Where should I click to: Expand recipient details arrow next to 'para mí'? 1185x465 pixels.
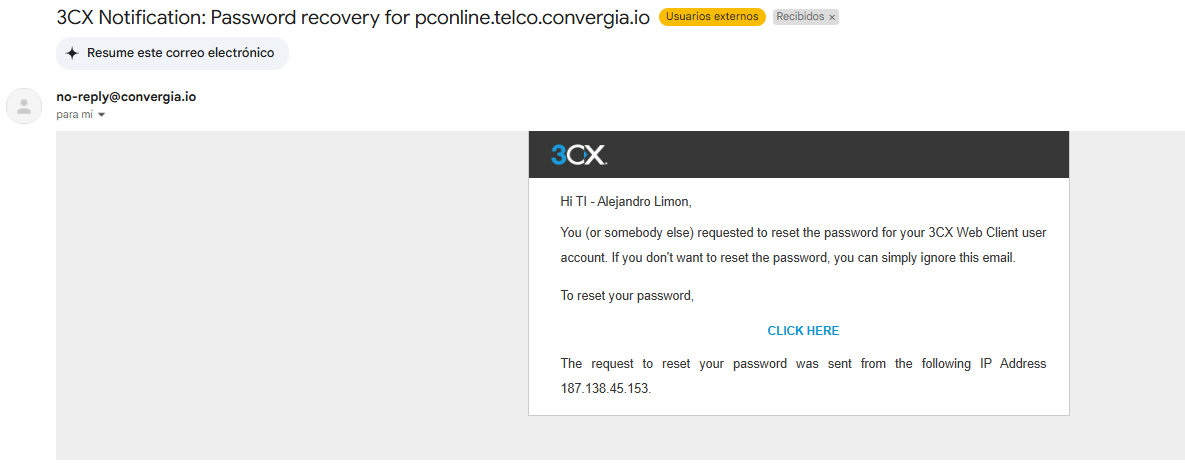coord(102,115)
